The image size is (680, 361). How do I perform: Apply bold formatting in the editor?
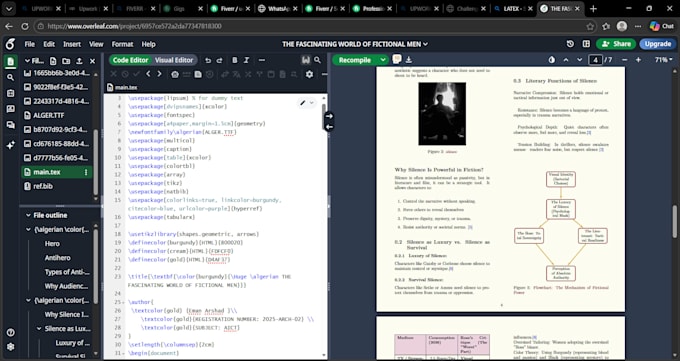(235, 60)
